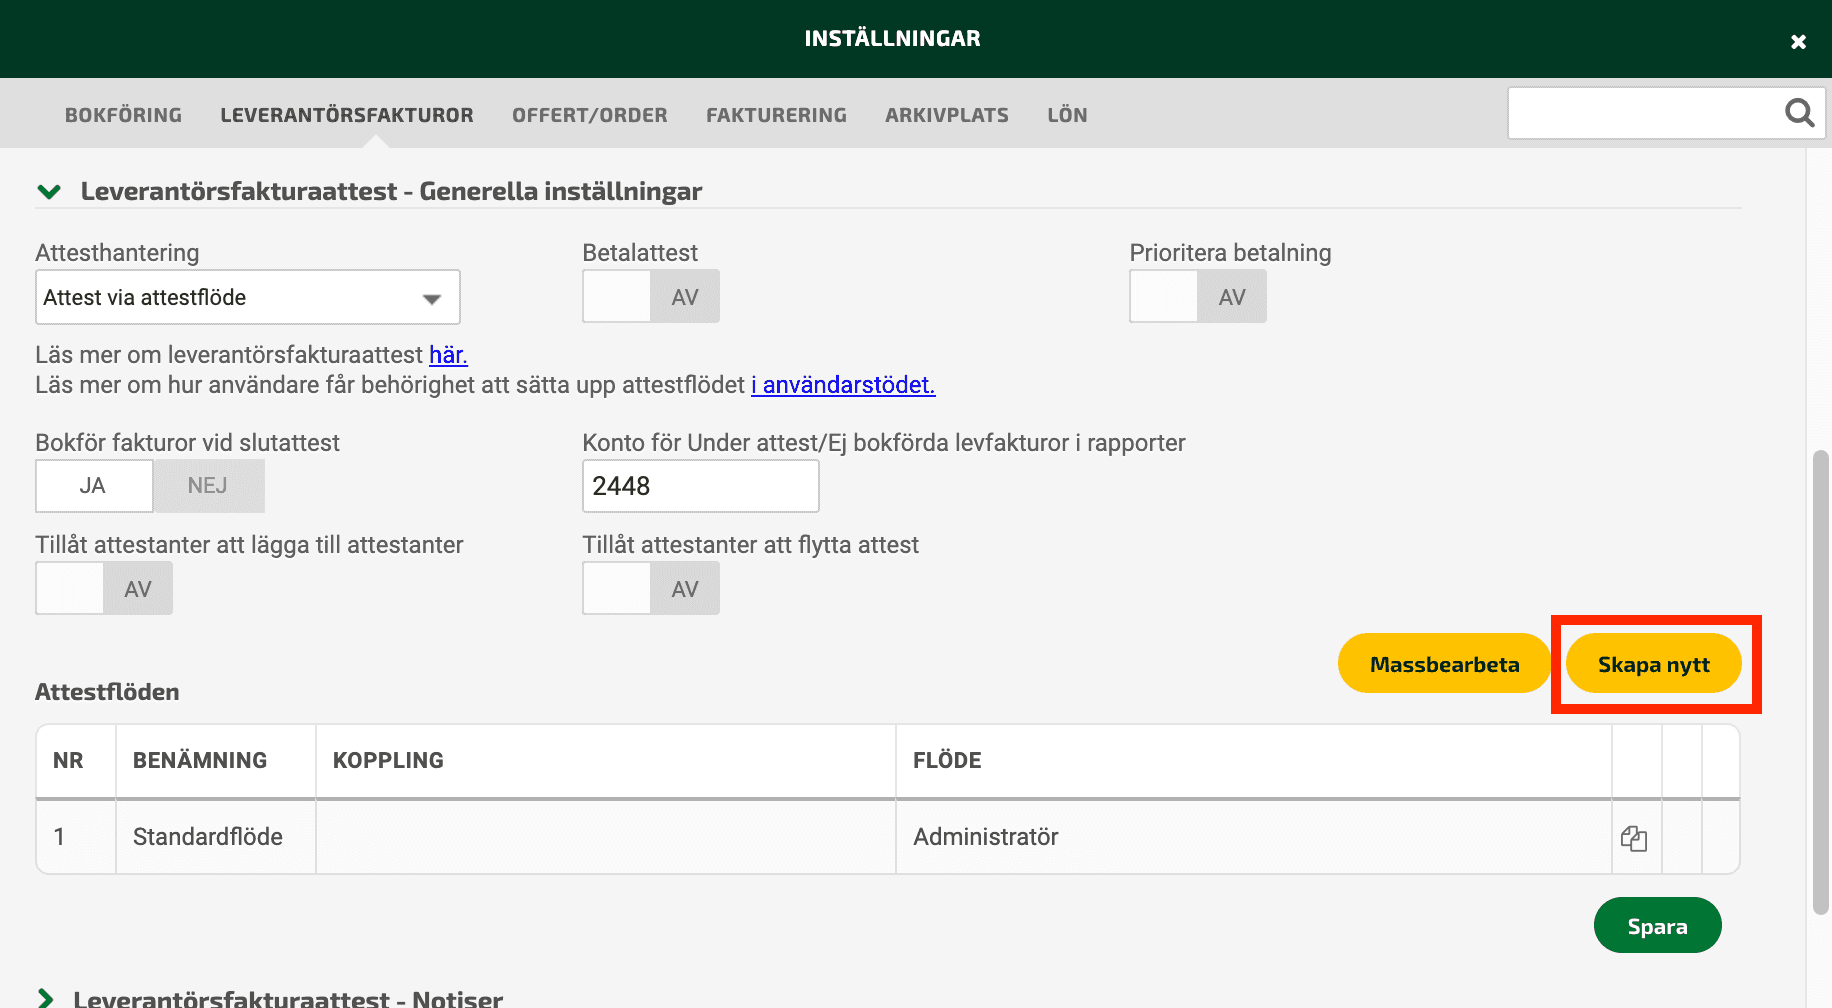
Task: Collapse the Generella inställningar section
Action: pos(49,191)
